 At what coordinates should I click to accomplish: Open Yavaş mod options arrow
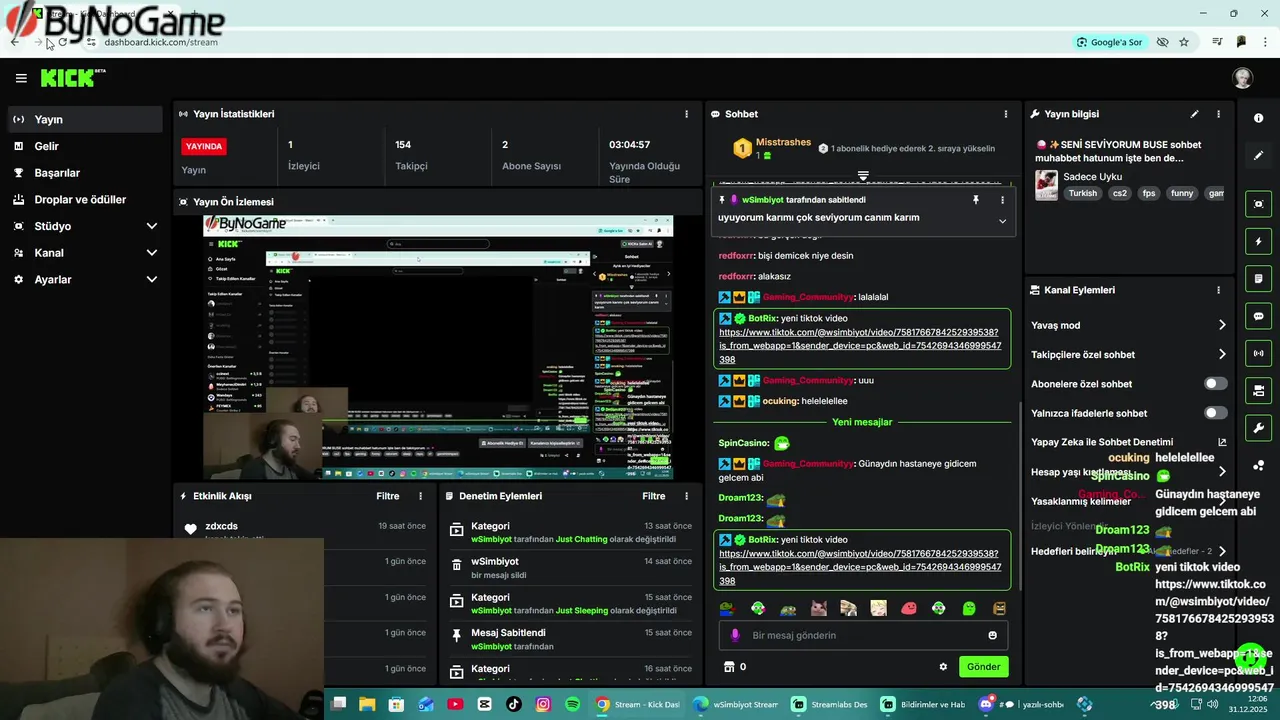(1221, 325)
